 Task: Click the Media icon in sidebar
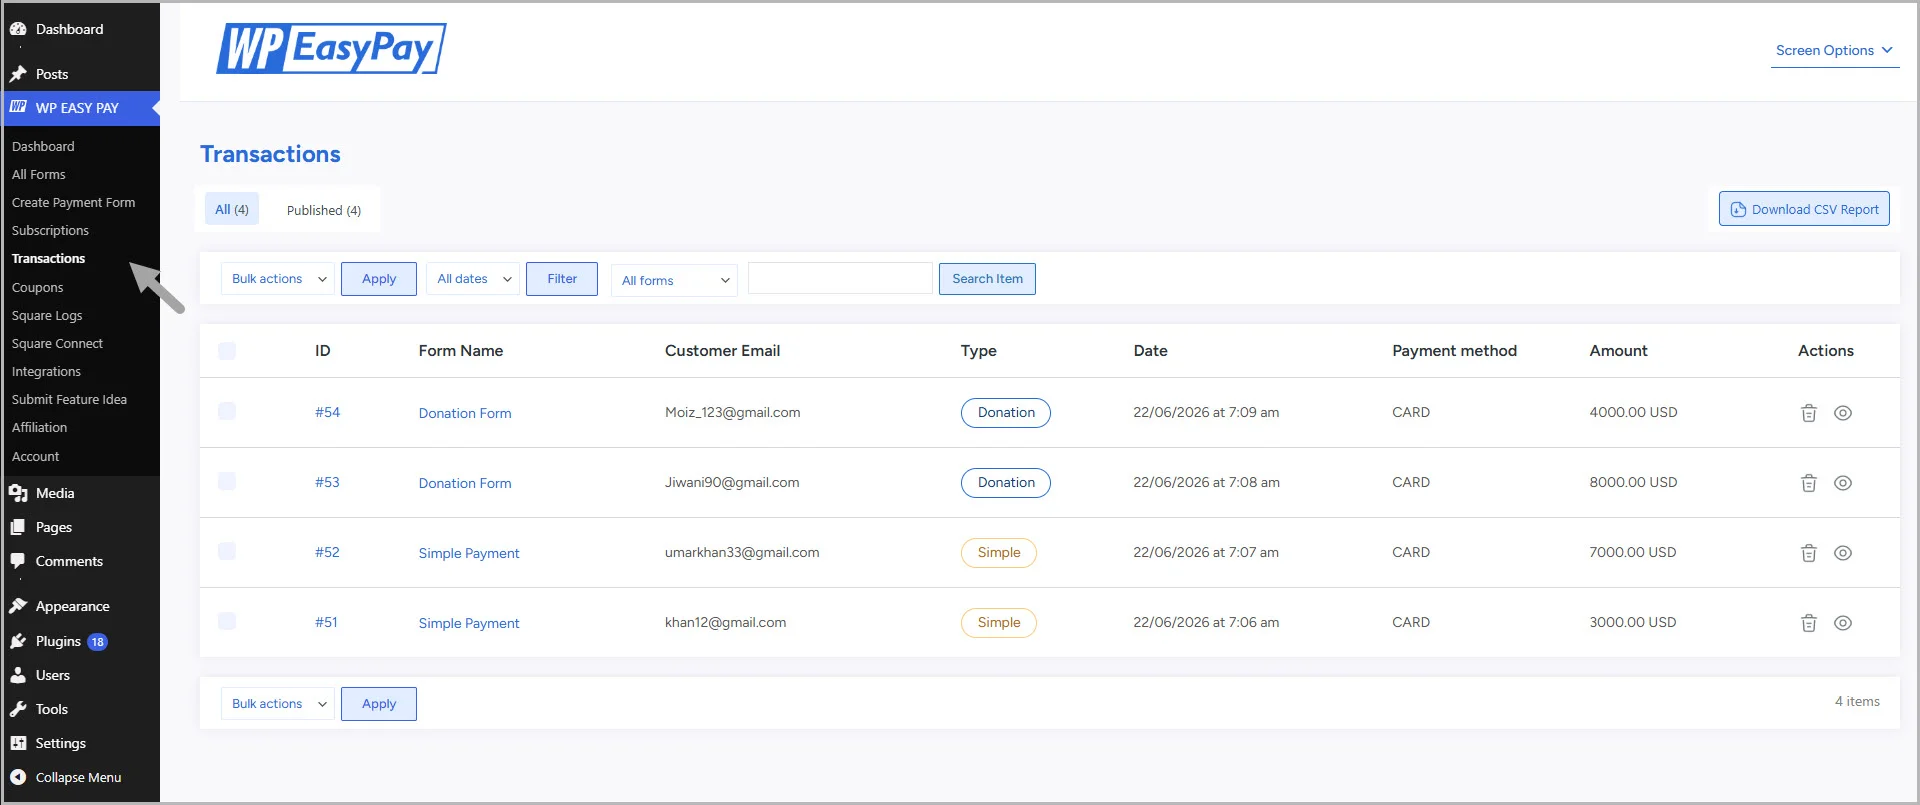(18, 493)
